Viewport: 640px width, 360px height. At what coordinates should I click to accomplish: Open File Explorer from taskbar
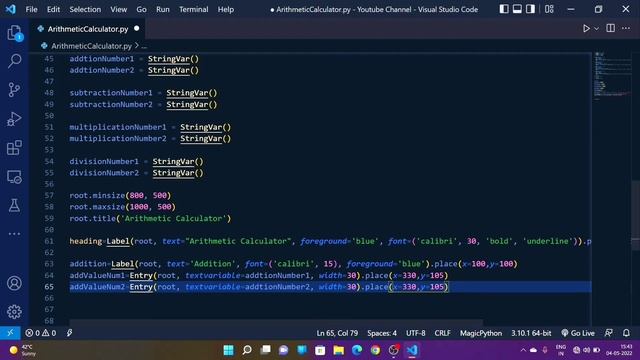coord(338,350)
